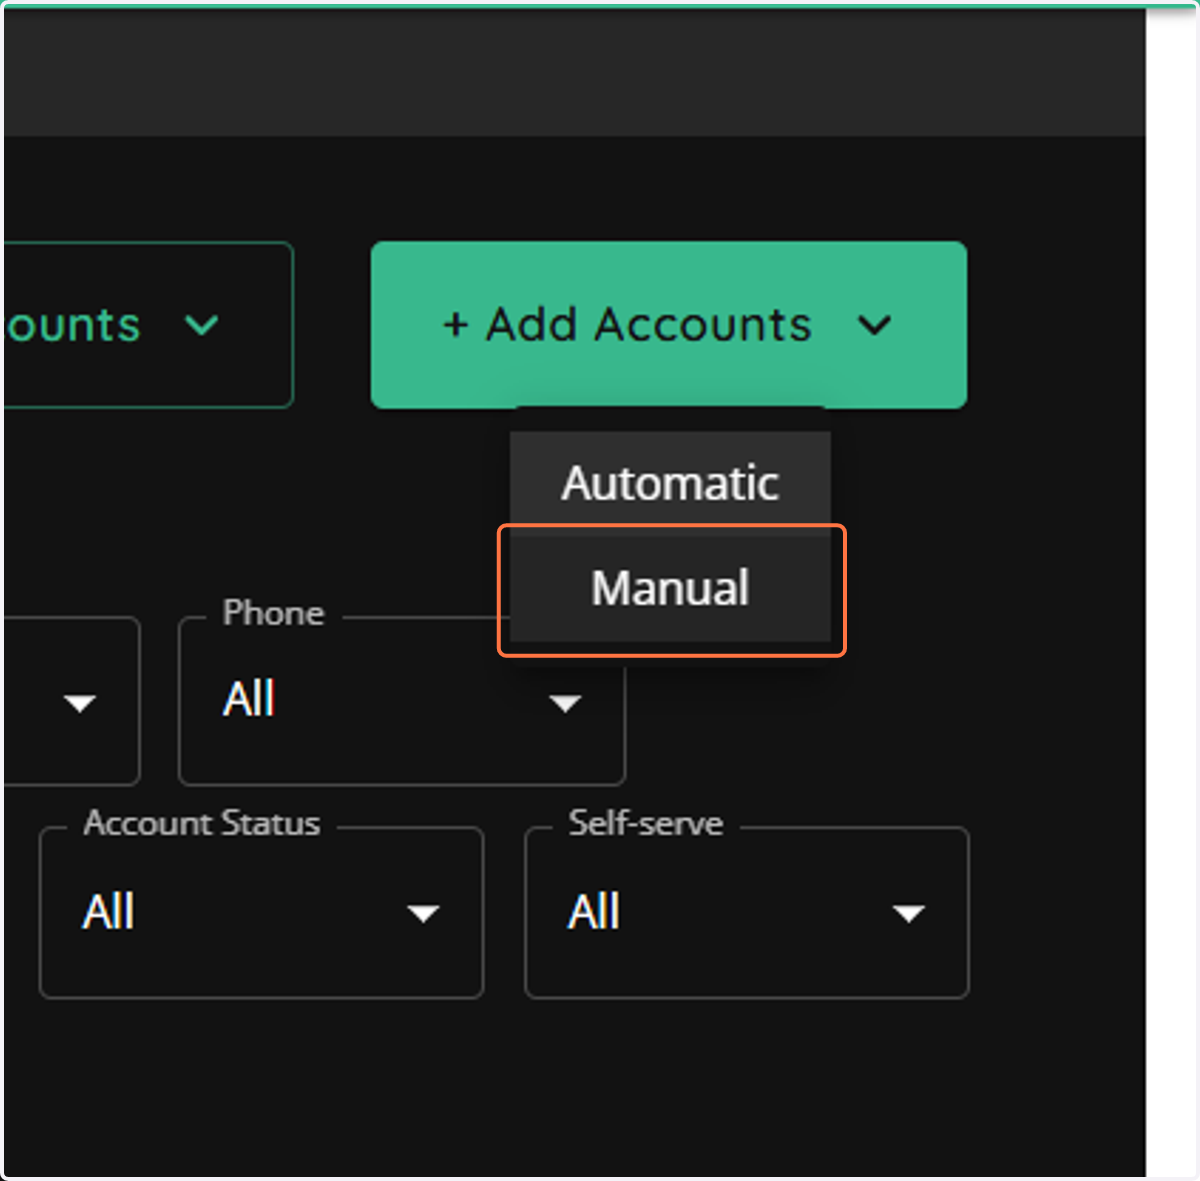Click the arrow in the Phone field
This screenshot has height=1181, width=1200.
coord(565,703)
